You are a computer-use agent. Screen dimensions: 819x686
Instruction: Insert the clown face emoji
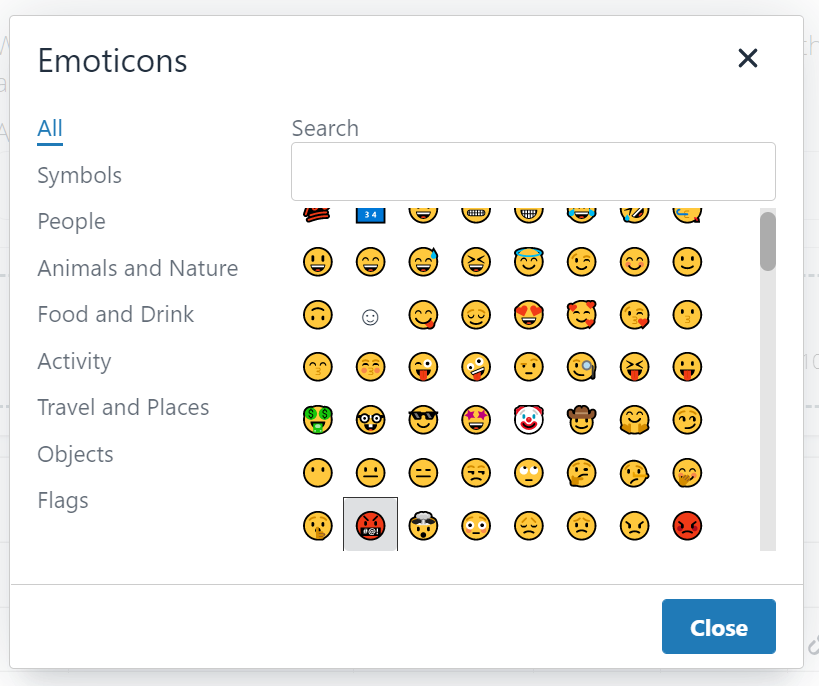[x=528, y=420]
